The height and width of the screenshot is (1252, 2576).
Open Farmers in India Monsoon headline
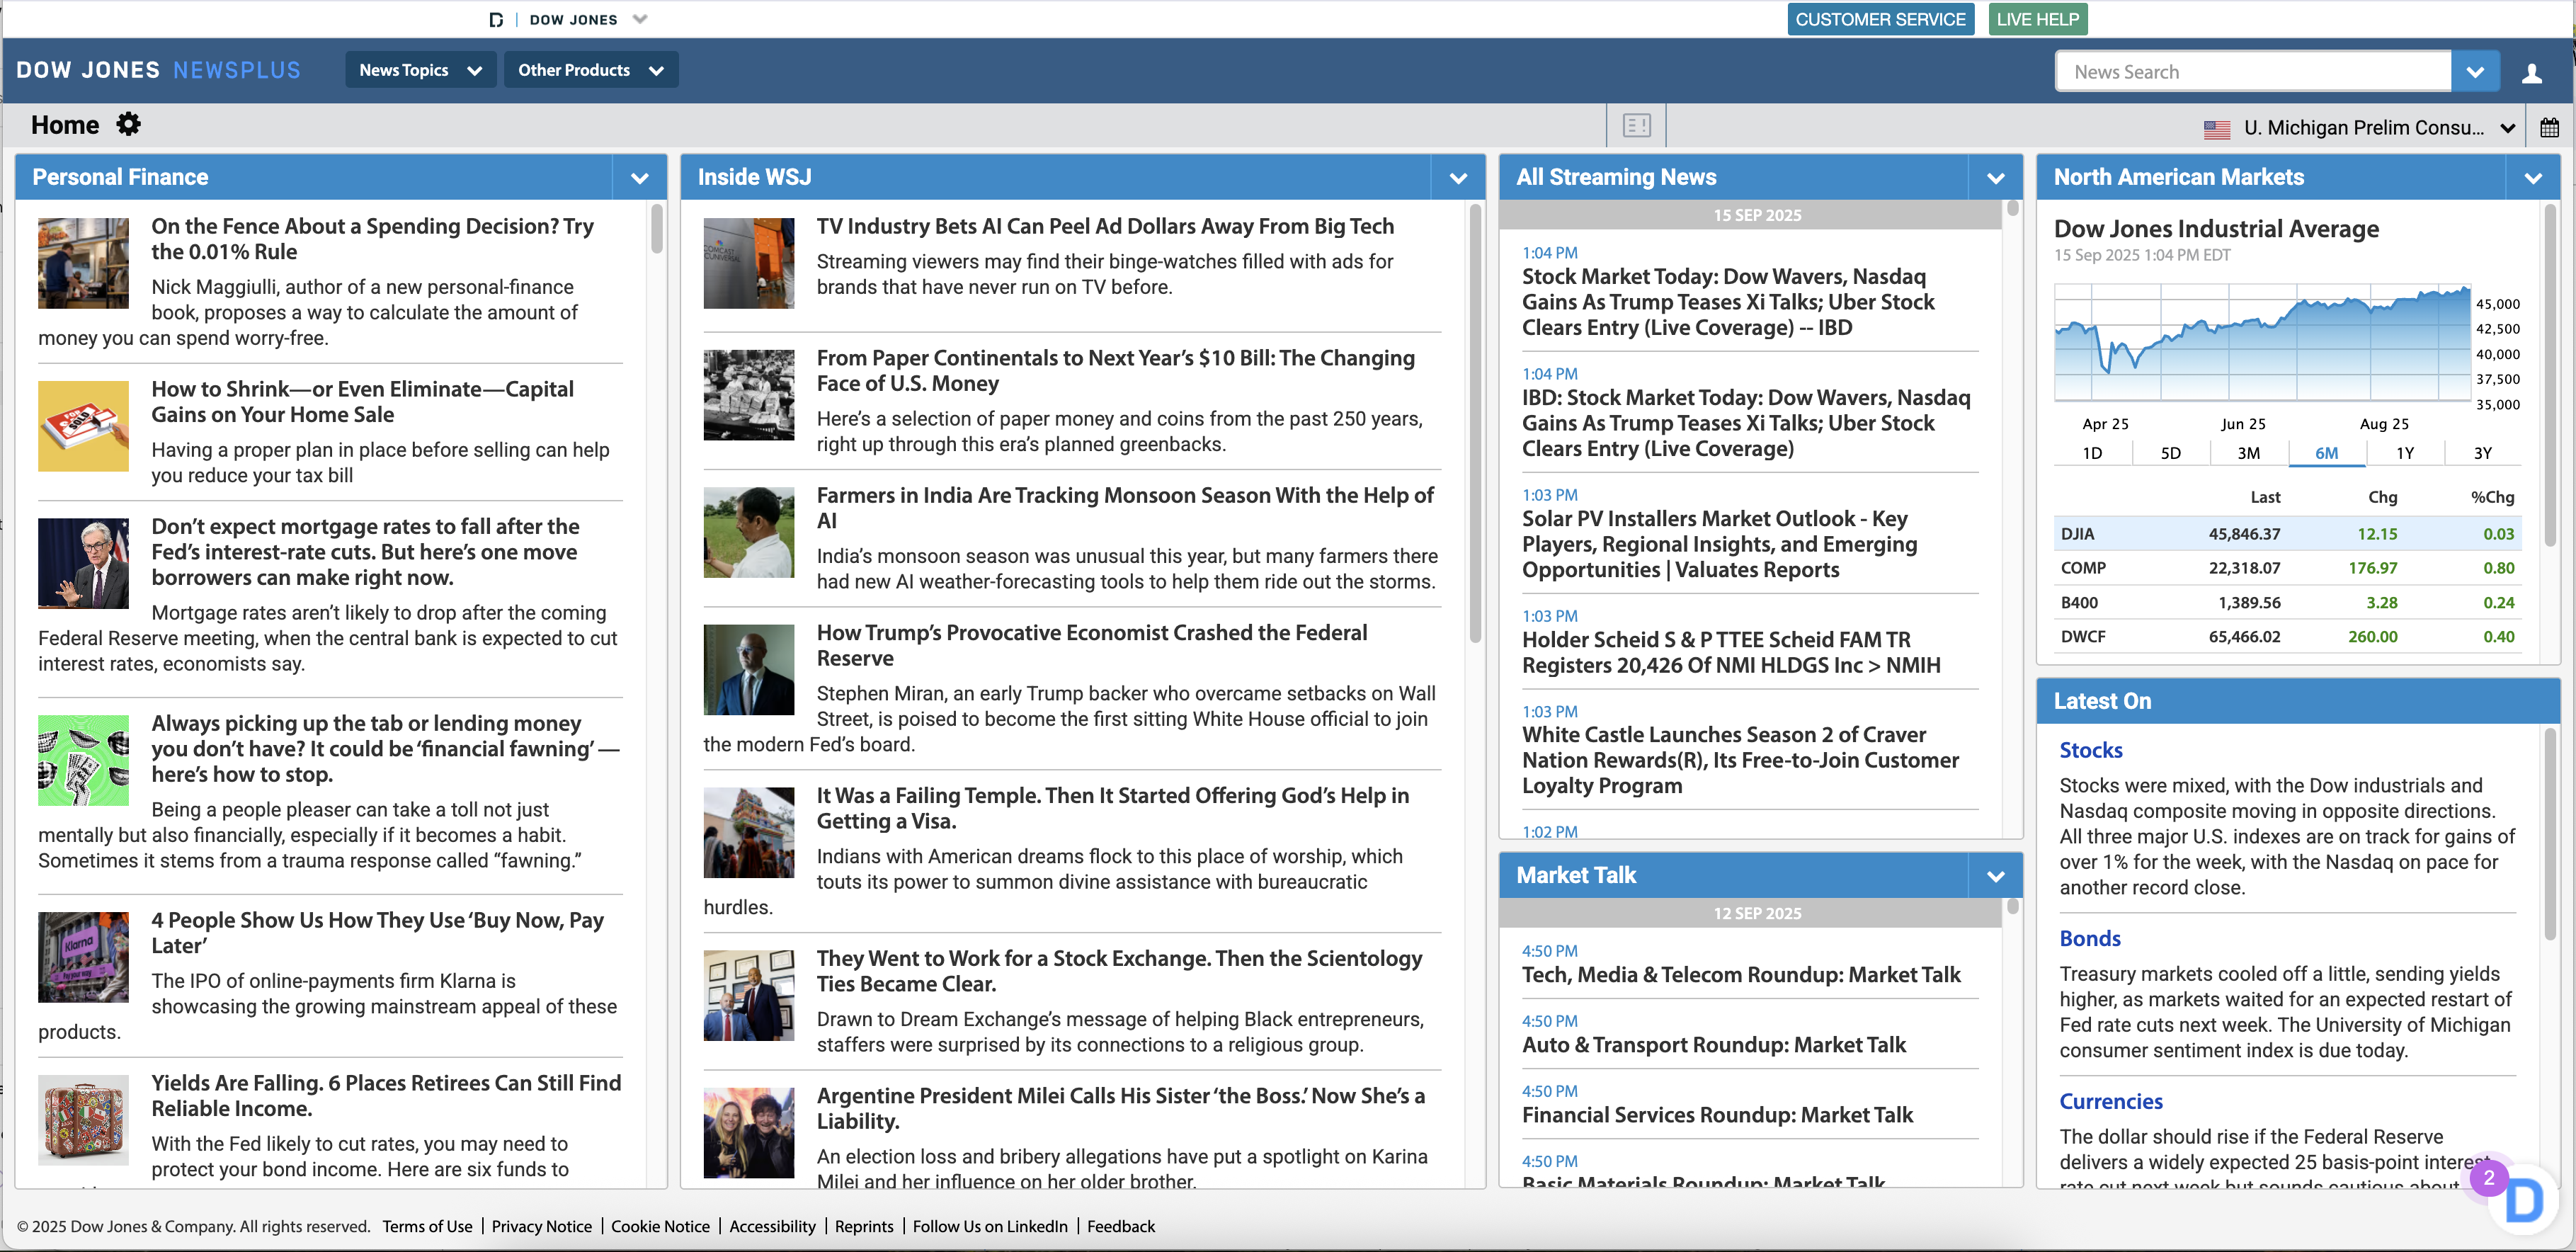1125,508
